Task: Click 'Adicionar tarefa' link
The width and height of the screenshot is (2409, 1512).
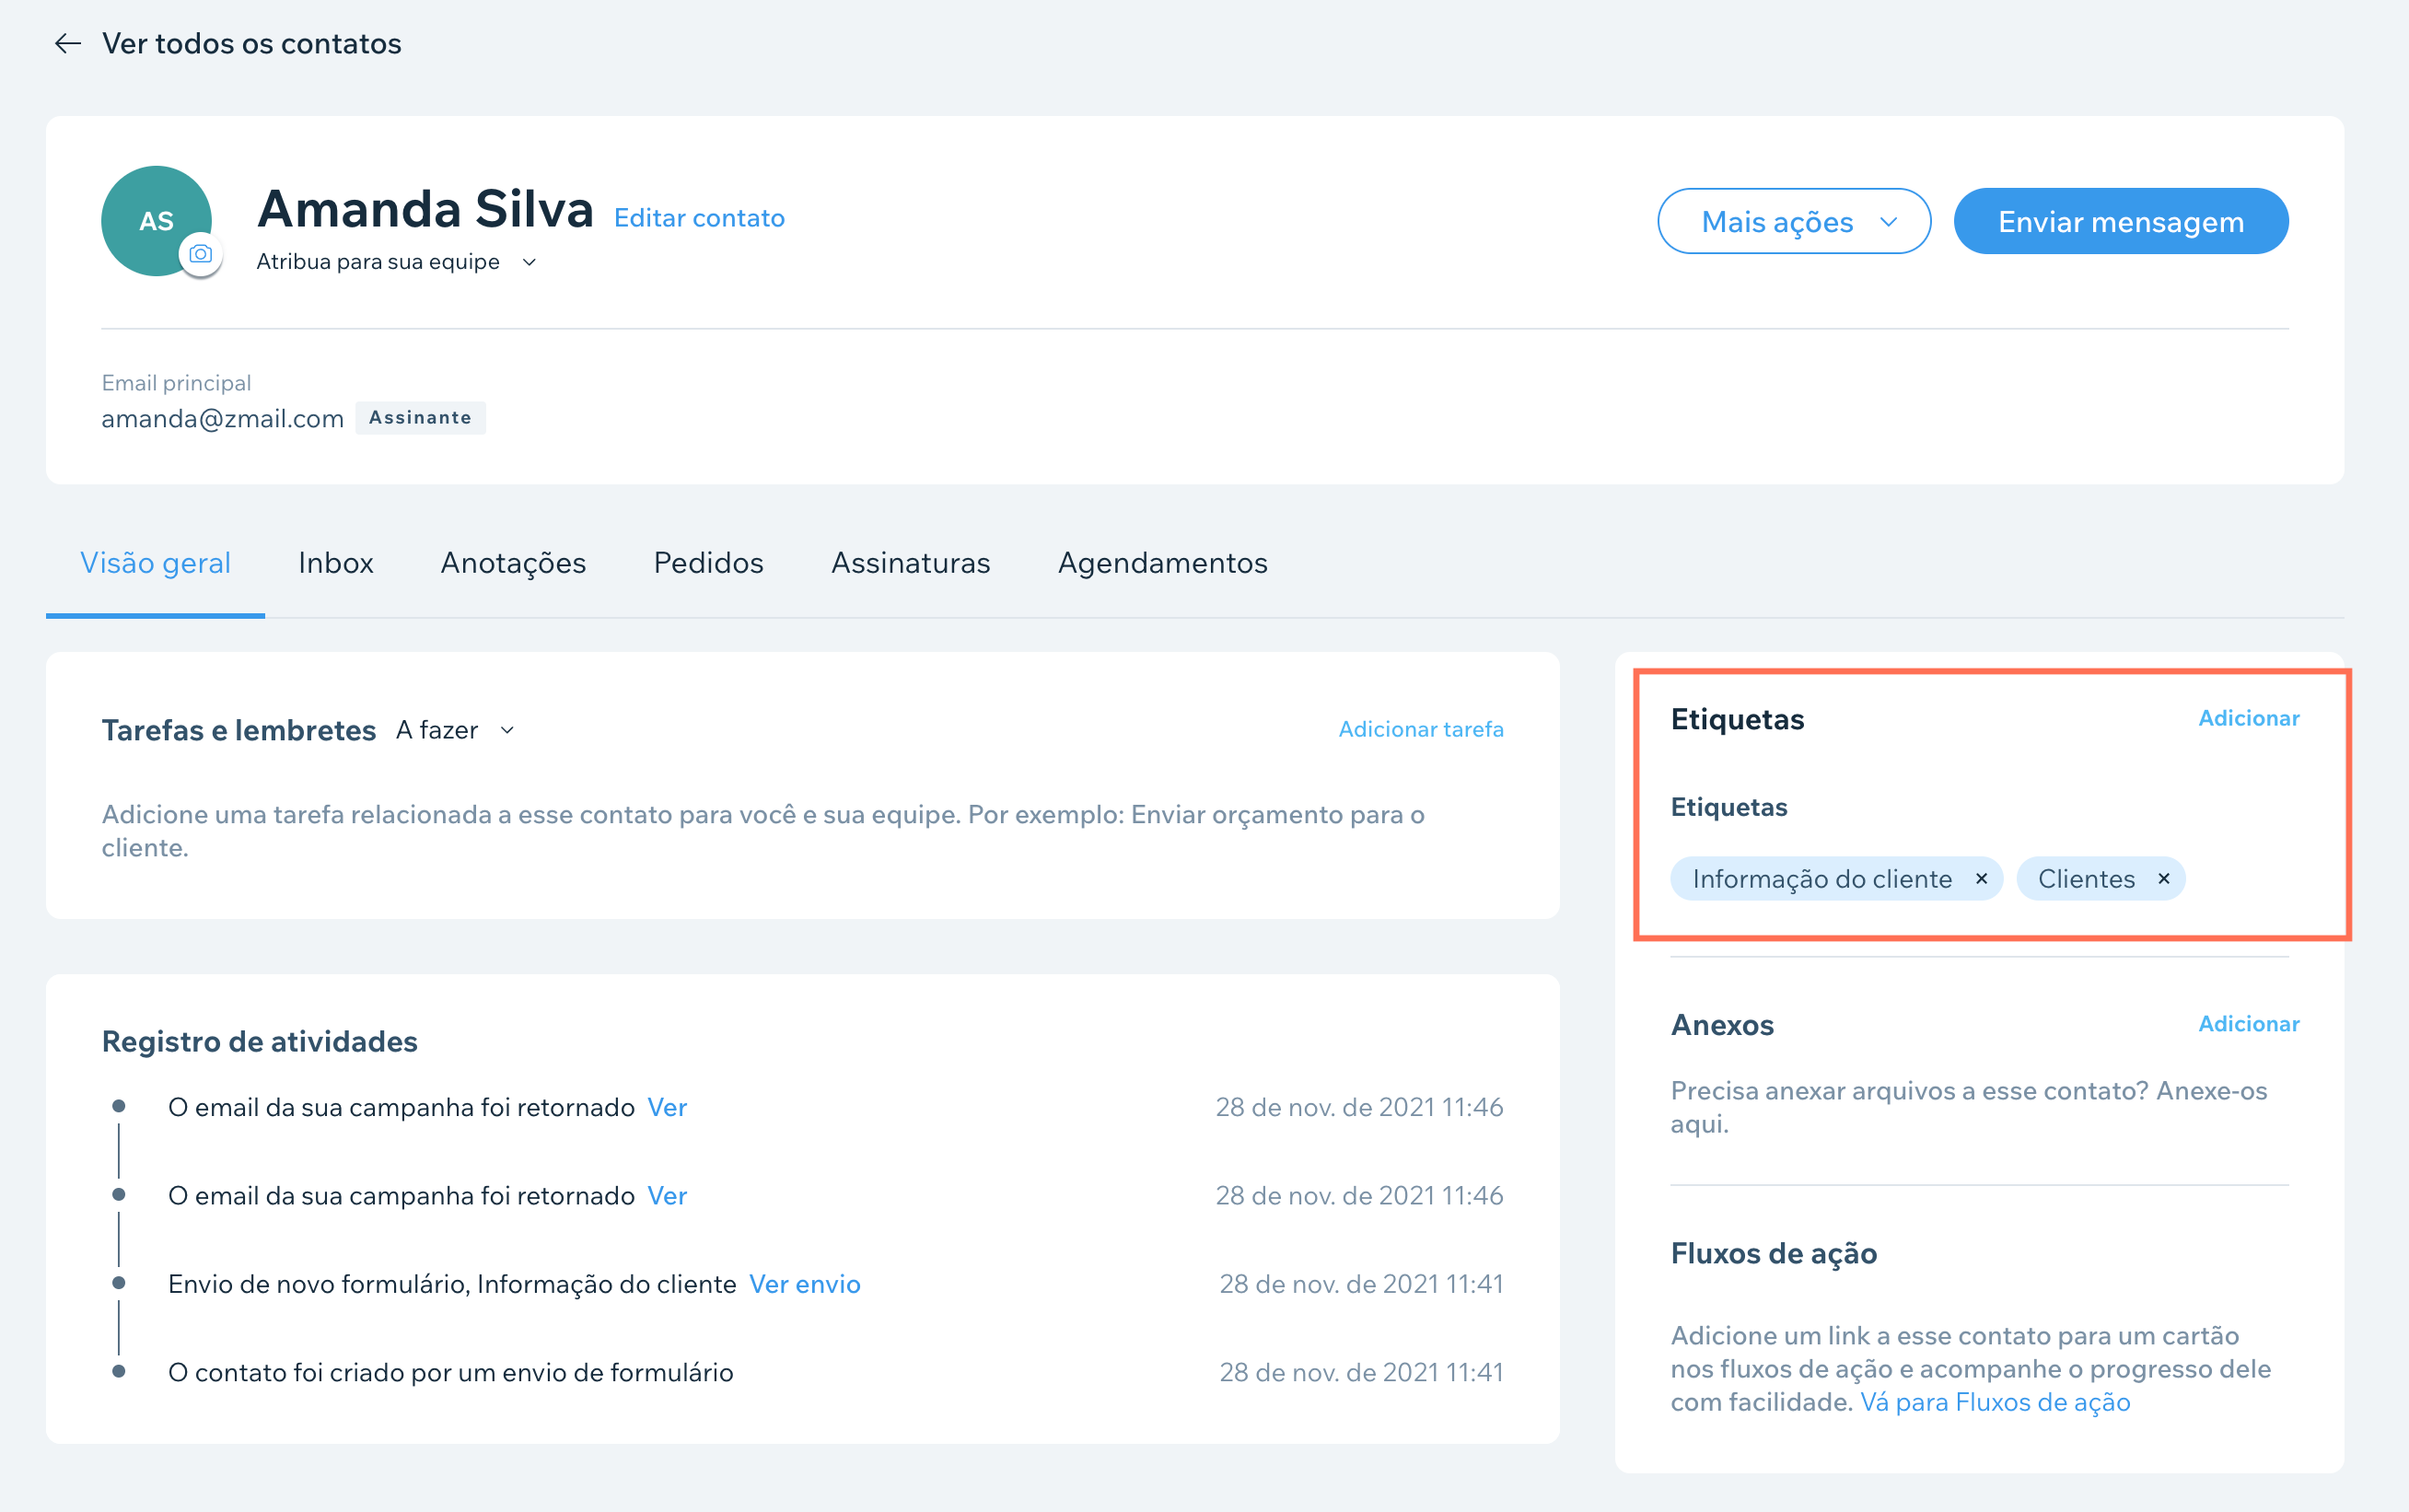Action: pyautogui.click(x=1421, y=729)
